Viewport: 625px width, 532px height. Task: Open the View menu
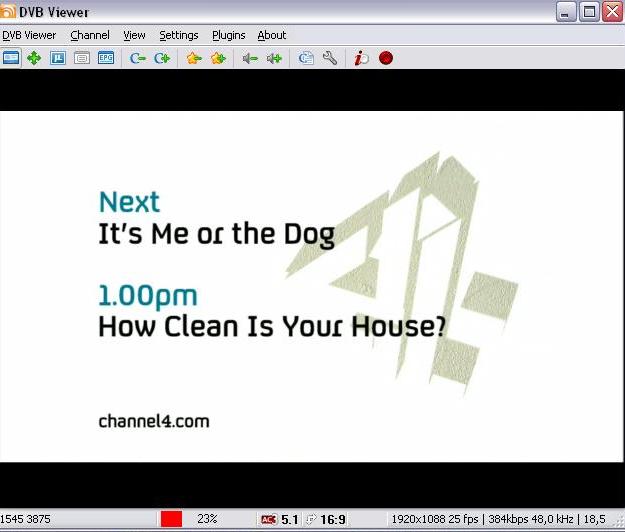click(x=134, y=35)
